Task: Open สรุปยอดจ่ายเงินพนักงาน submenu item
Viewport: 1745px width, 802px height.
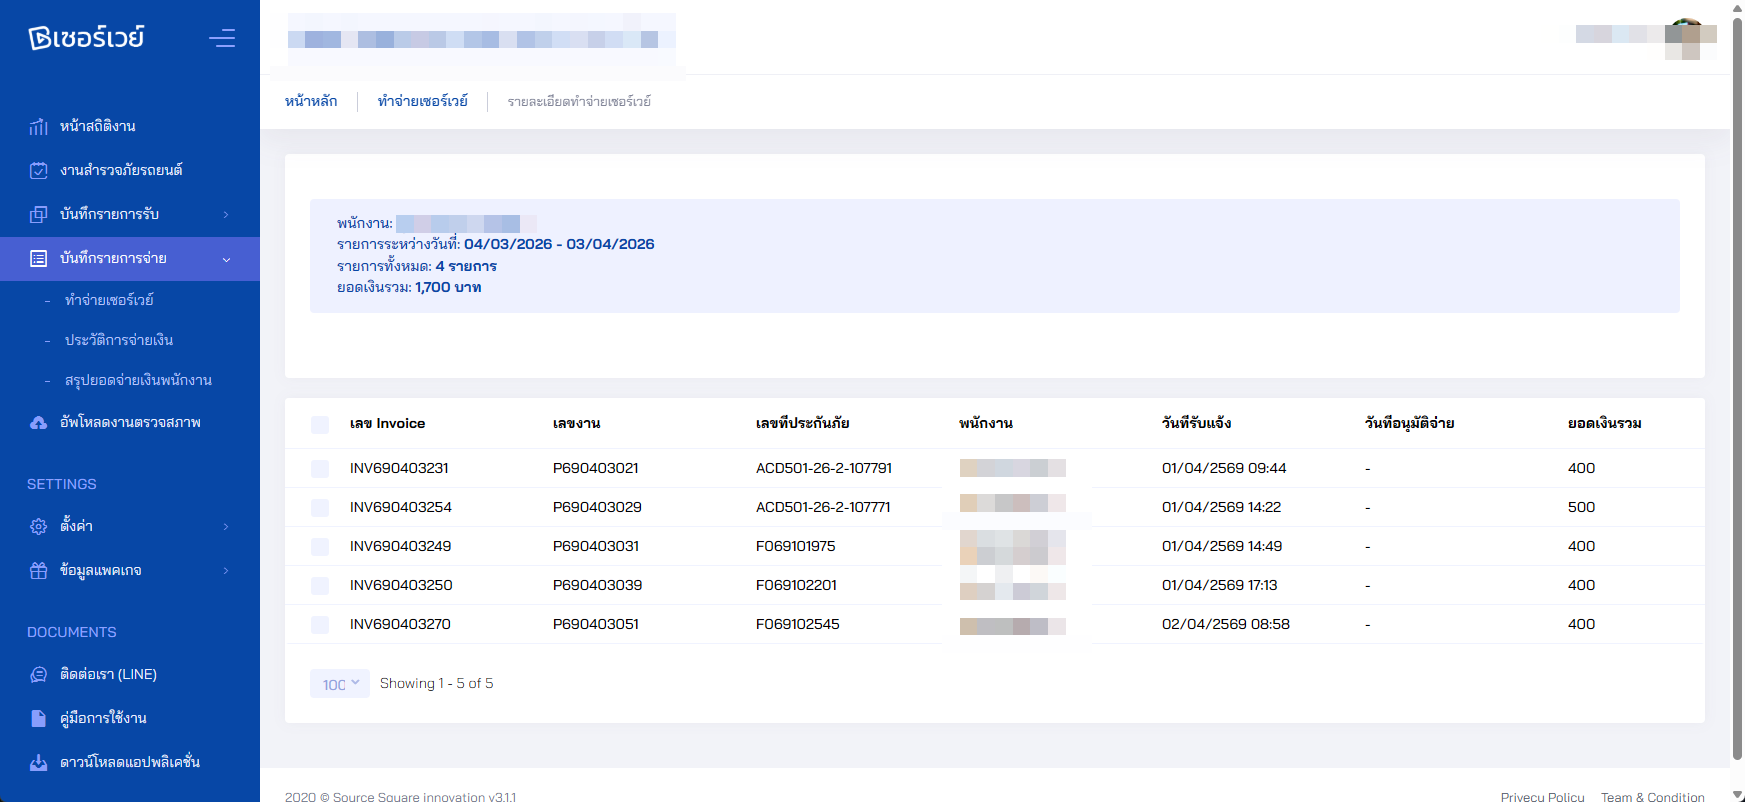Action: tap(138, 380)
